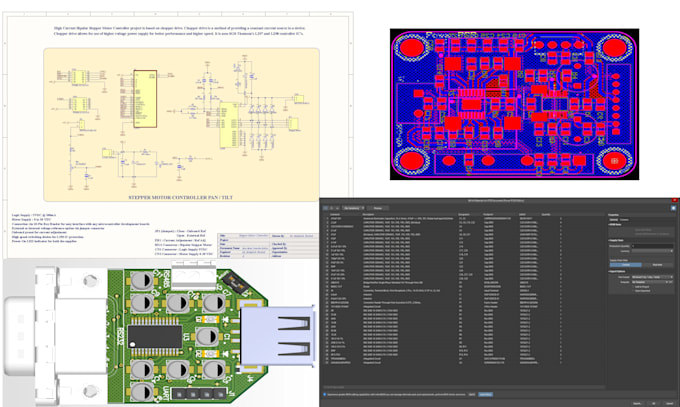Sort by the Quantity column header

[546, 214]
